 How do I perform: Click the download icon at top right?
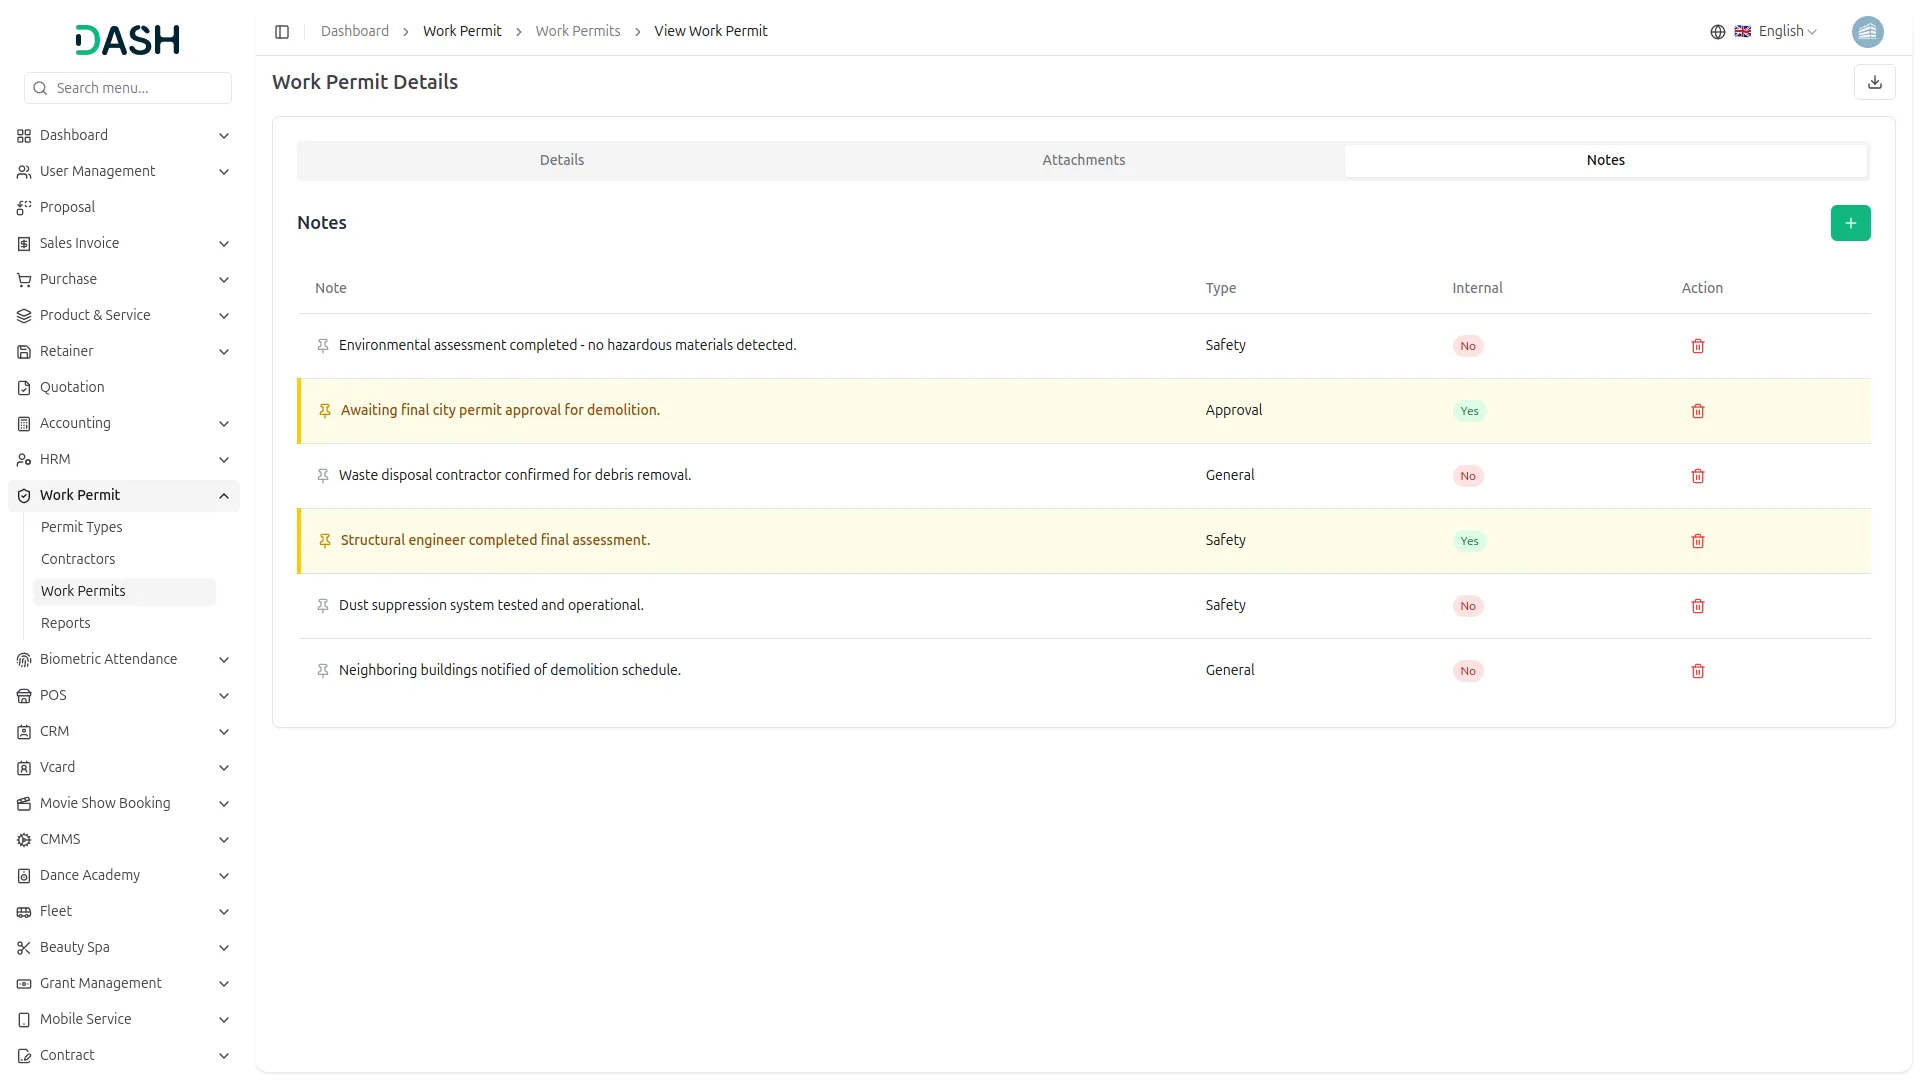point(1874,82)
